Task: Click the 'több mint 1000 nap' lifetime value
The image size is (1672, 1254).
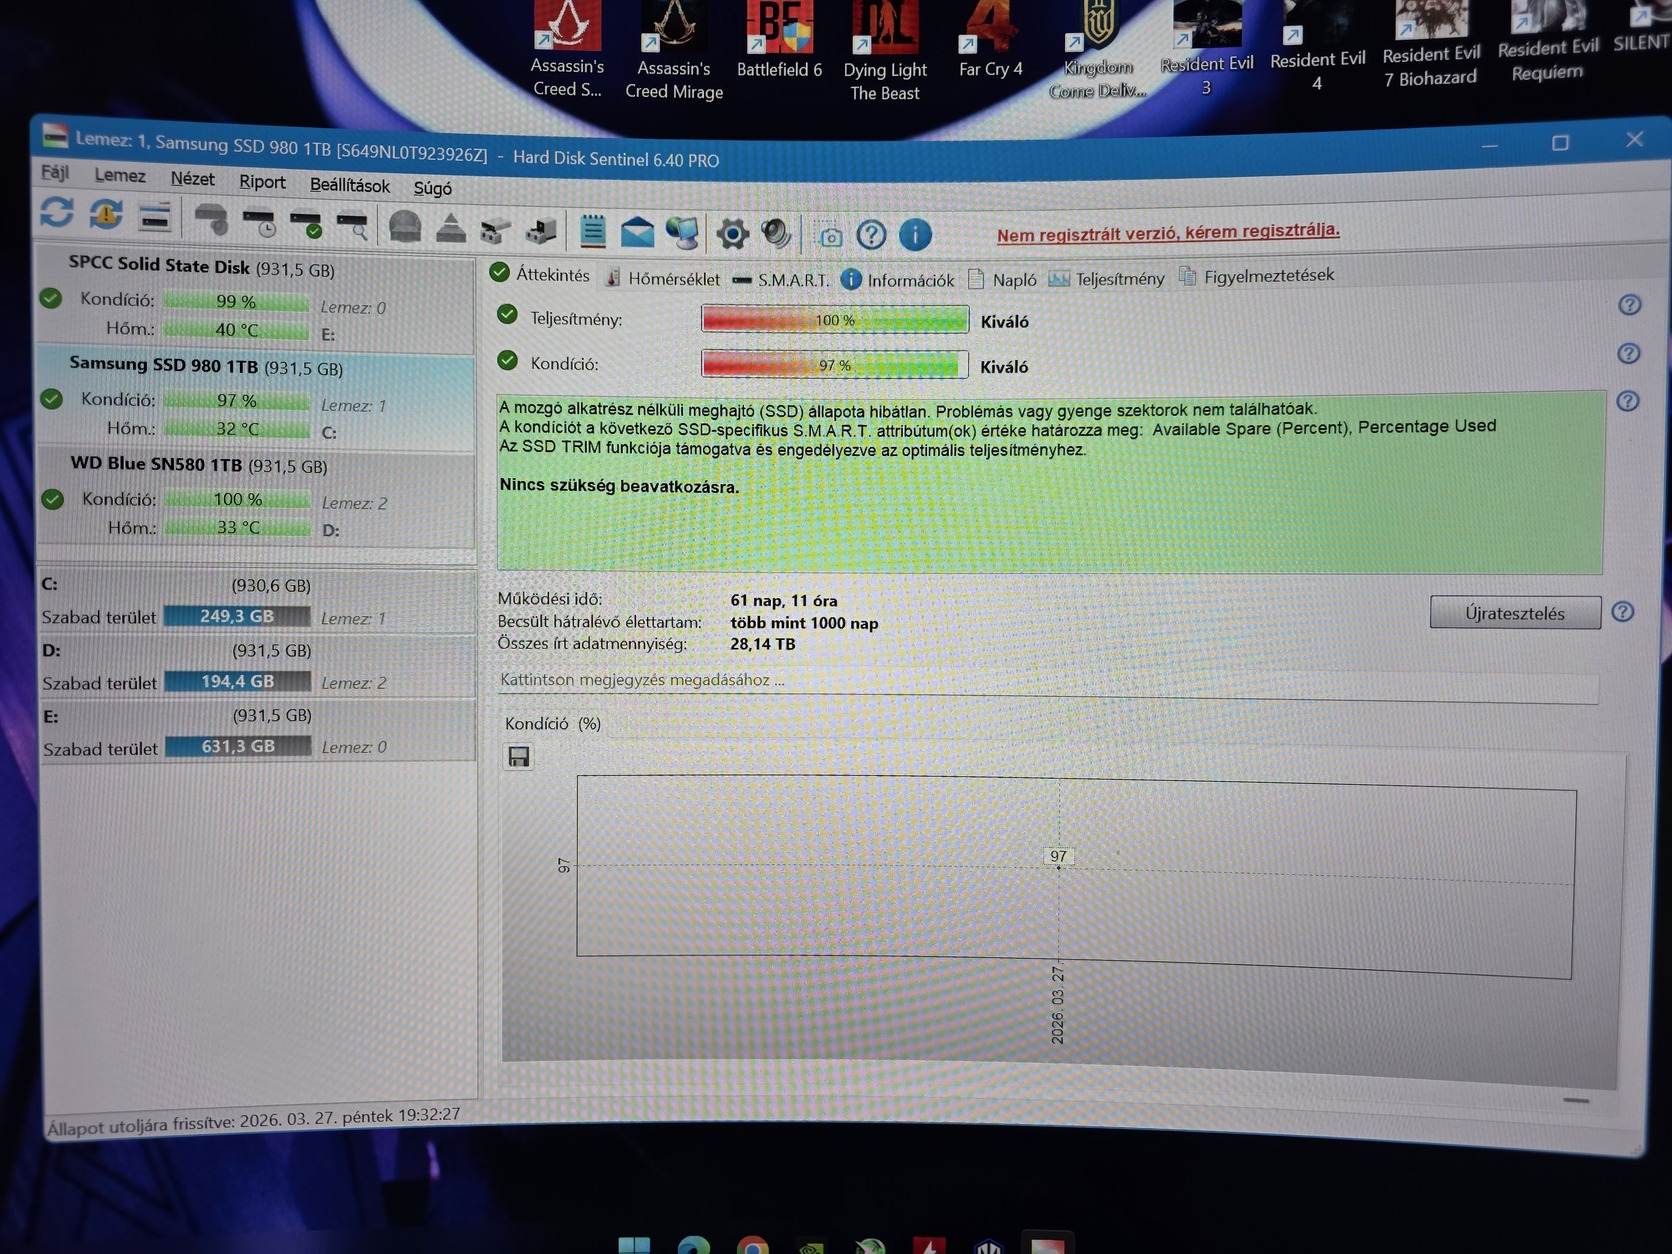Action: [804, 622]
